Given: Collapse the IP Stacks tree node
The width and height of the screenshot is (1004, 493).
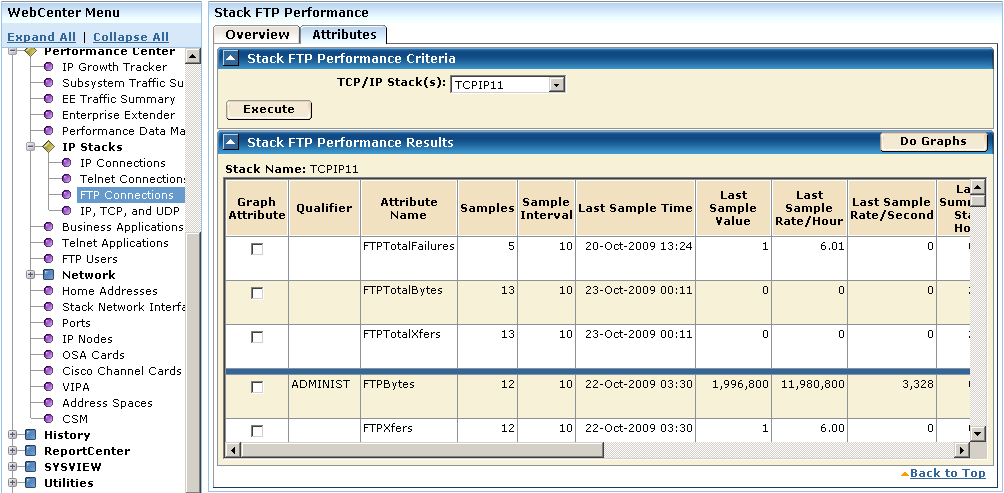Looking at the screenshot, I should coord(30,147).
